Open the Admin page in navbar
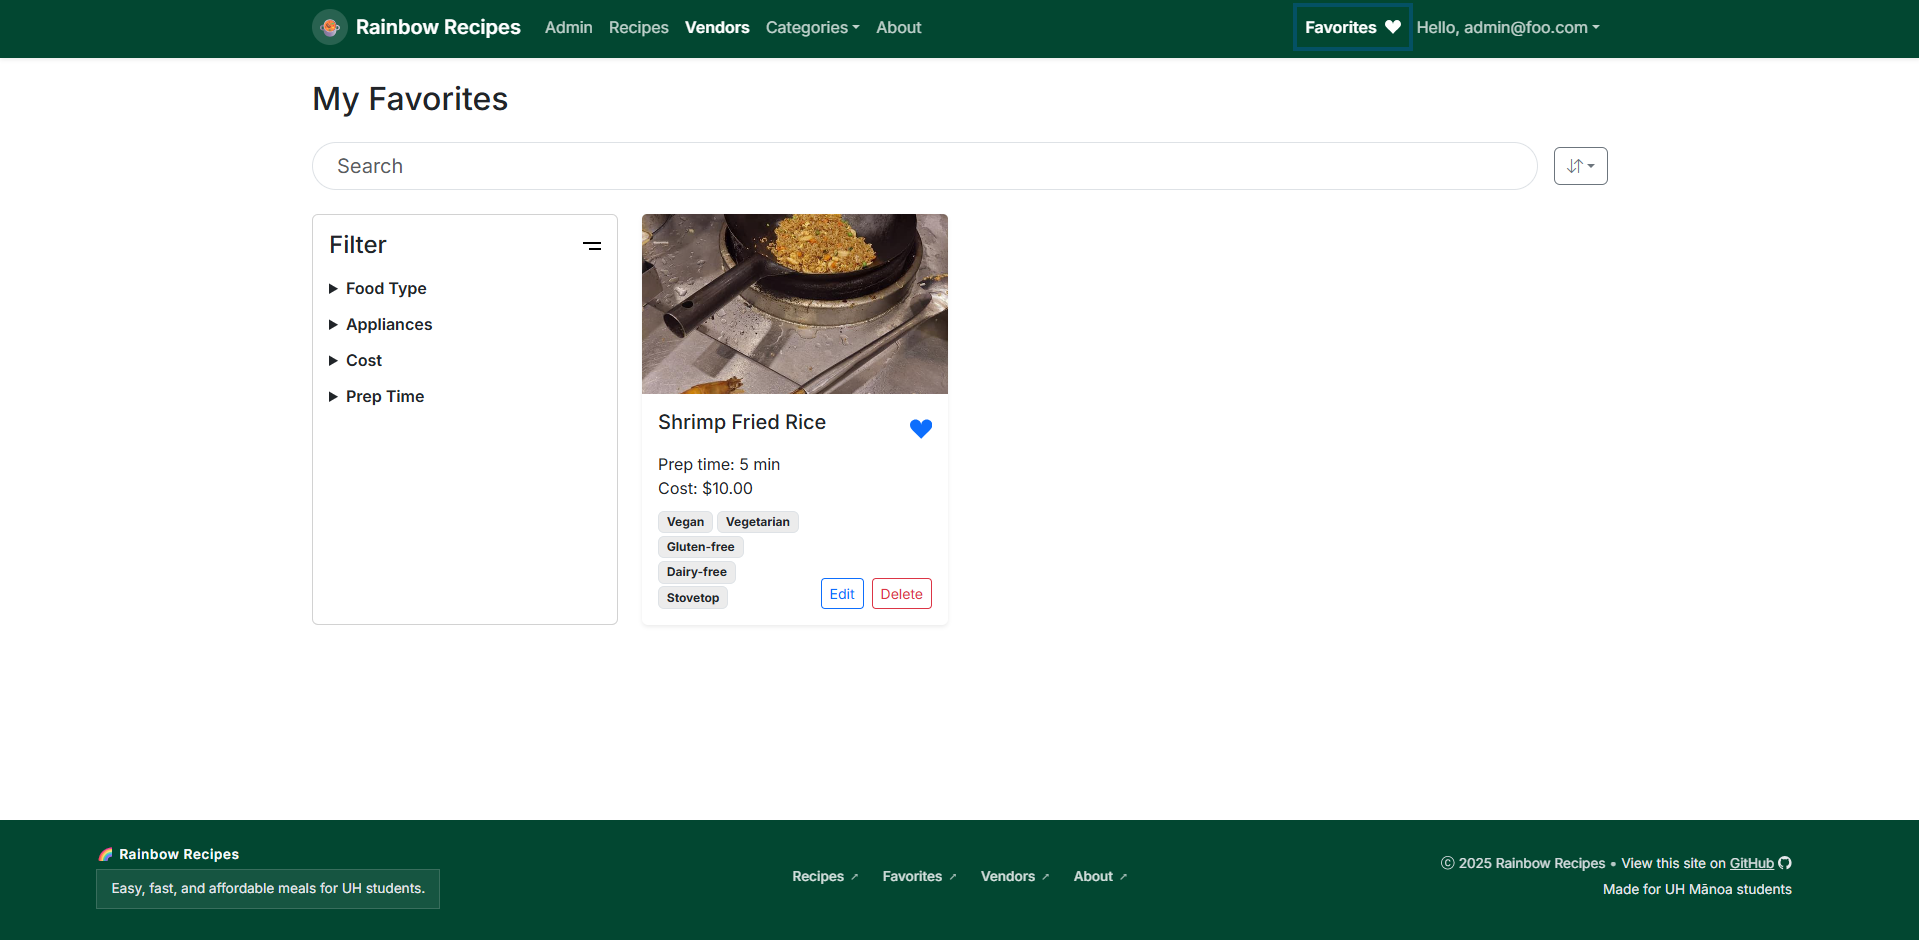1919x940 pixels. point(568,28)
